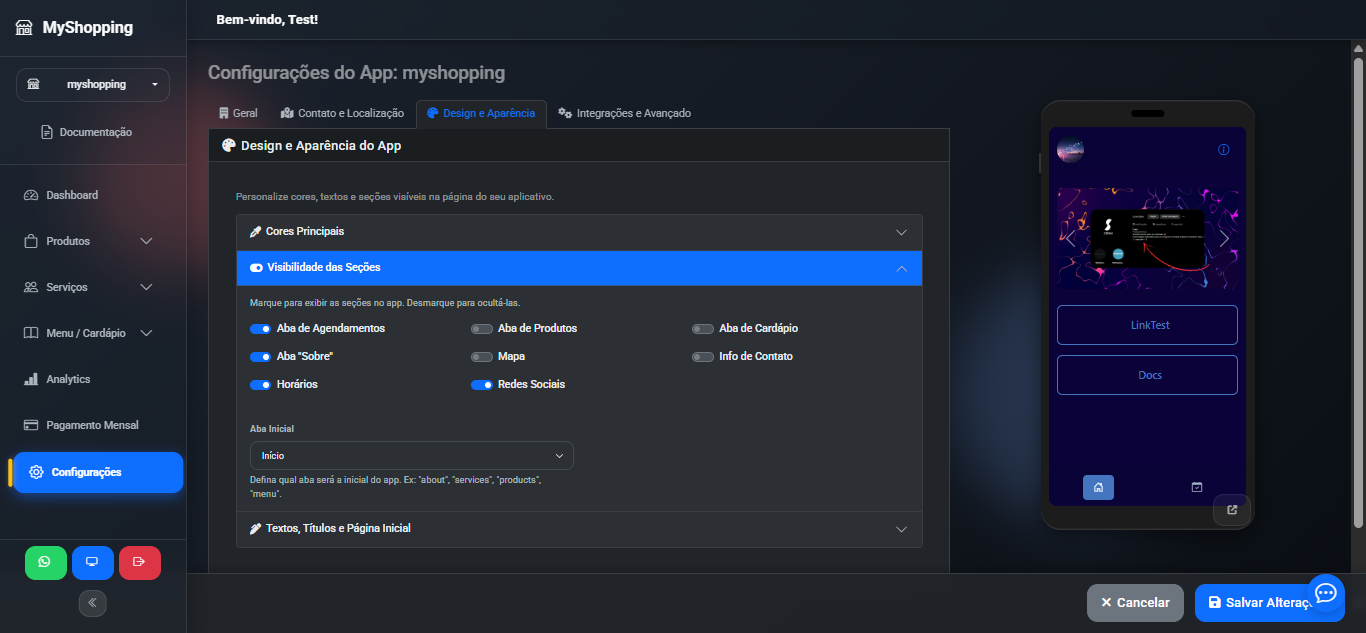Click the page vertical scrollbar
1366x633 pixels.
click(1358, 294)
